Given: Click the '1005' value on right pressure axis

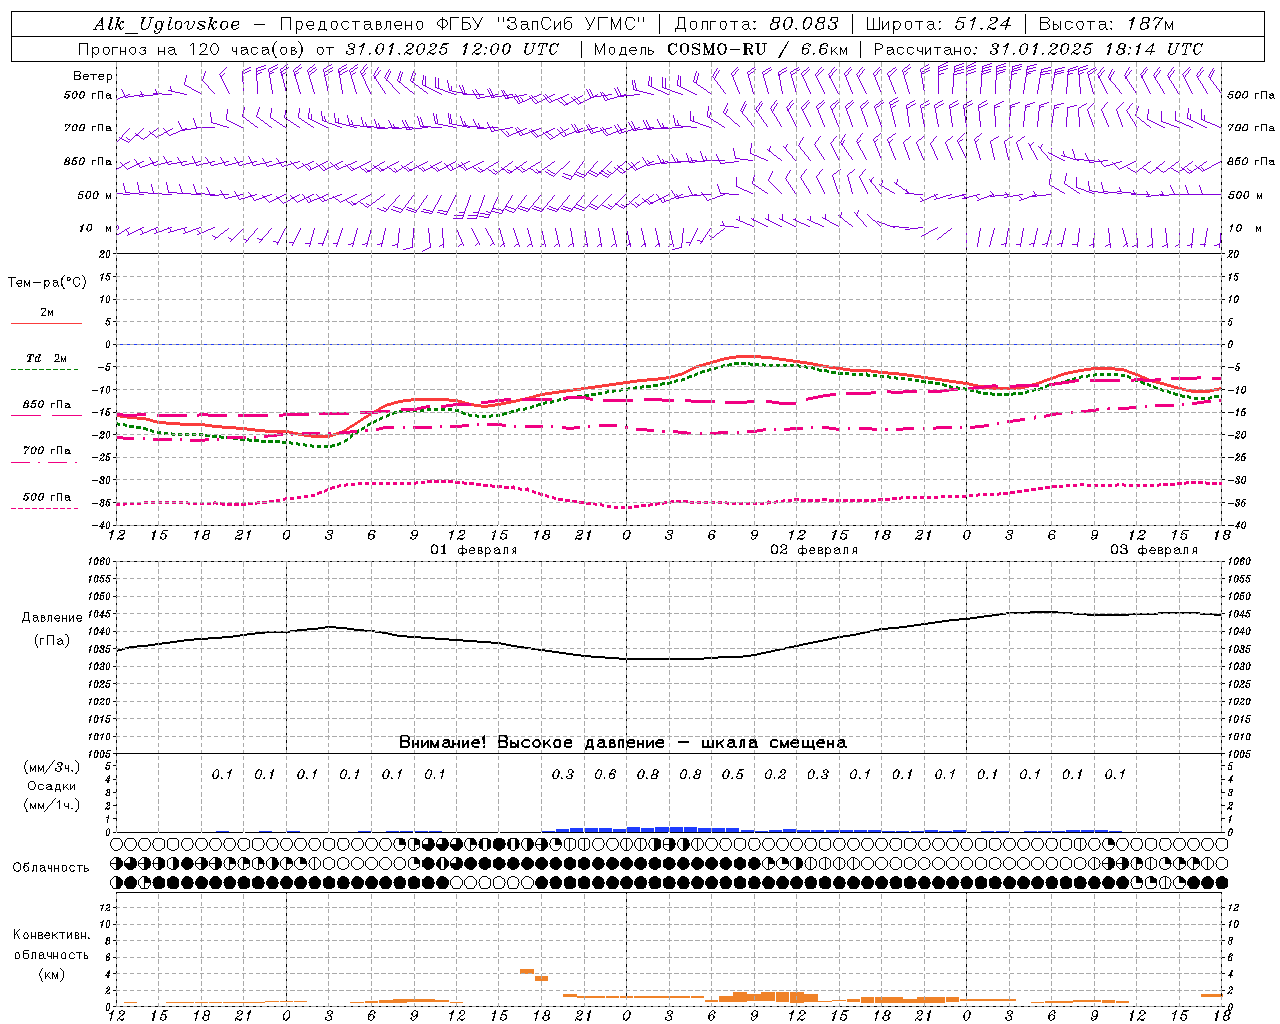Looking at the screenshot, I should coord(1238,753).
